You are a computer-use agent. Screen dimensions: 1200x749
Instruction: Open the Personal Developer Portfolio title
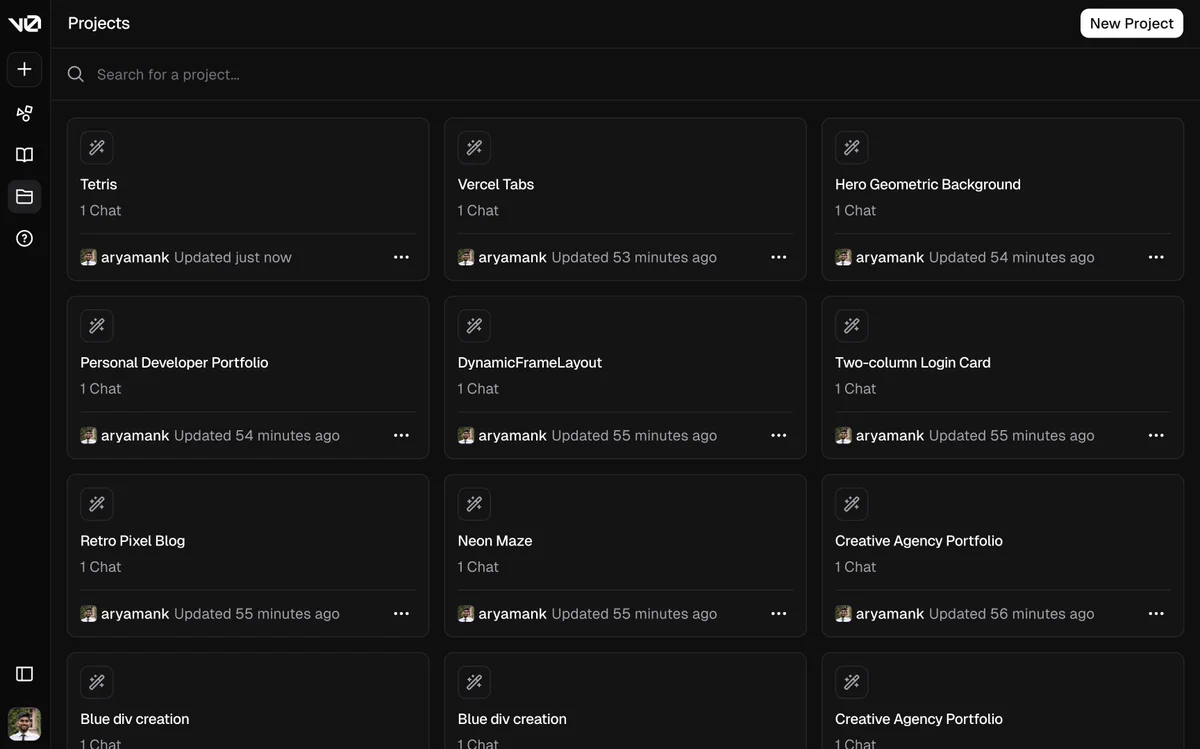[174, 362]
